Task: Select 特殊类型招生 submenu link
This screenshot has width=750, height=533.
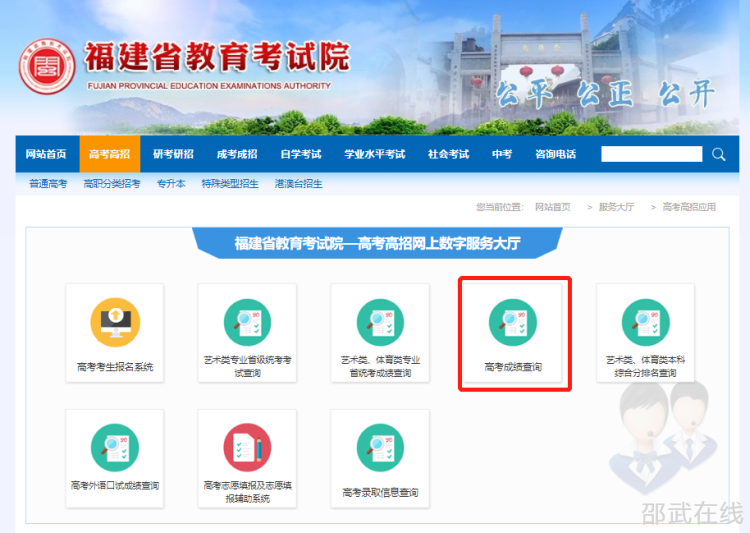Action: pyautogui.click(x=230, y=184)
